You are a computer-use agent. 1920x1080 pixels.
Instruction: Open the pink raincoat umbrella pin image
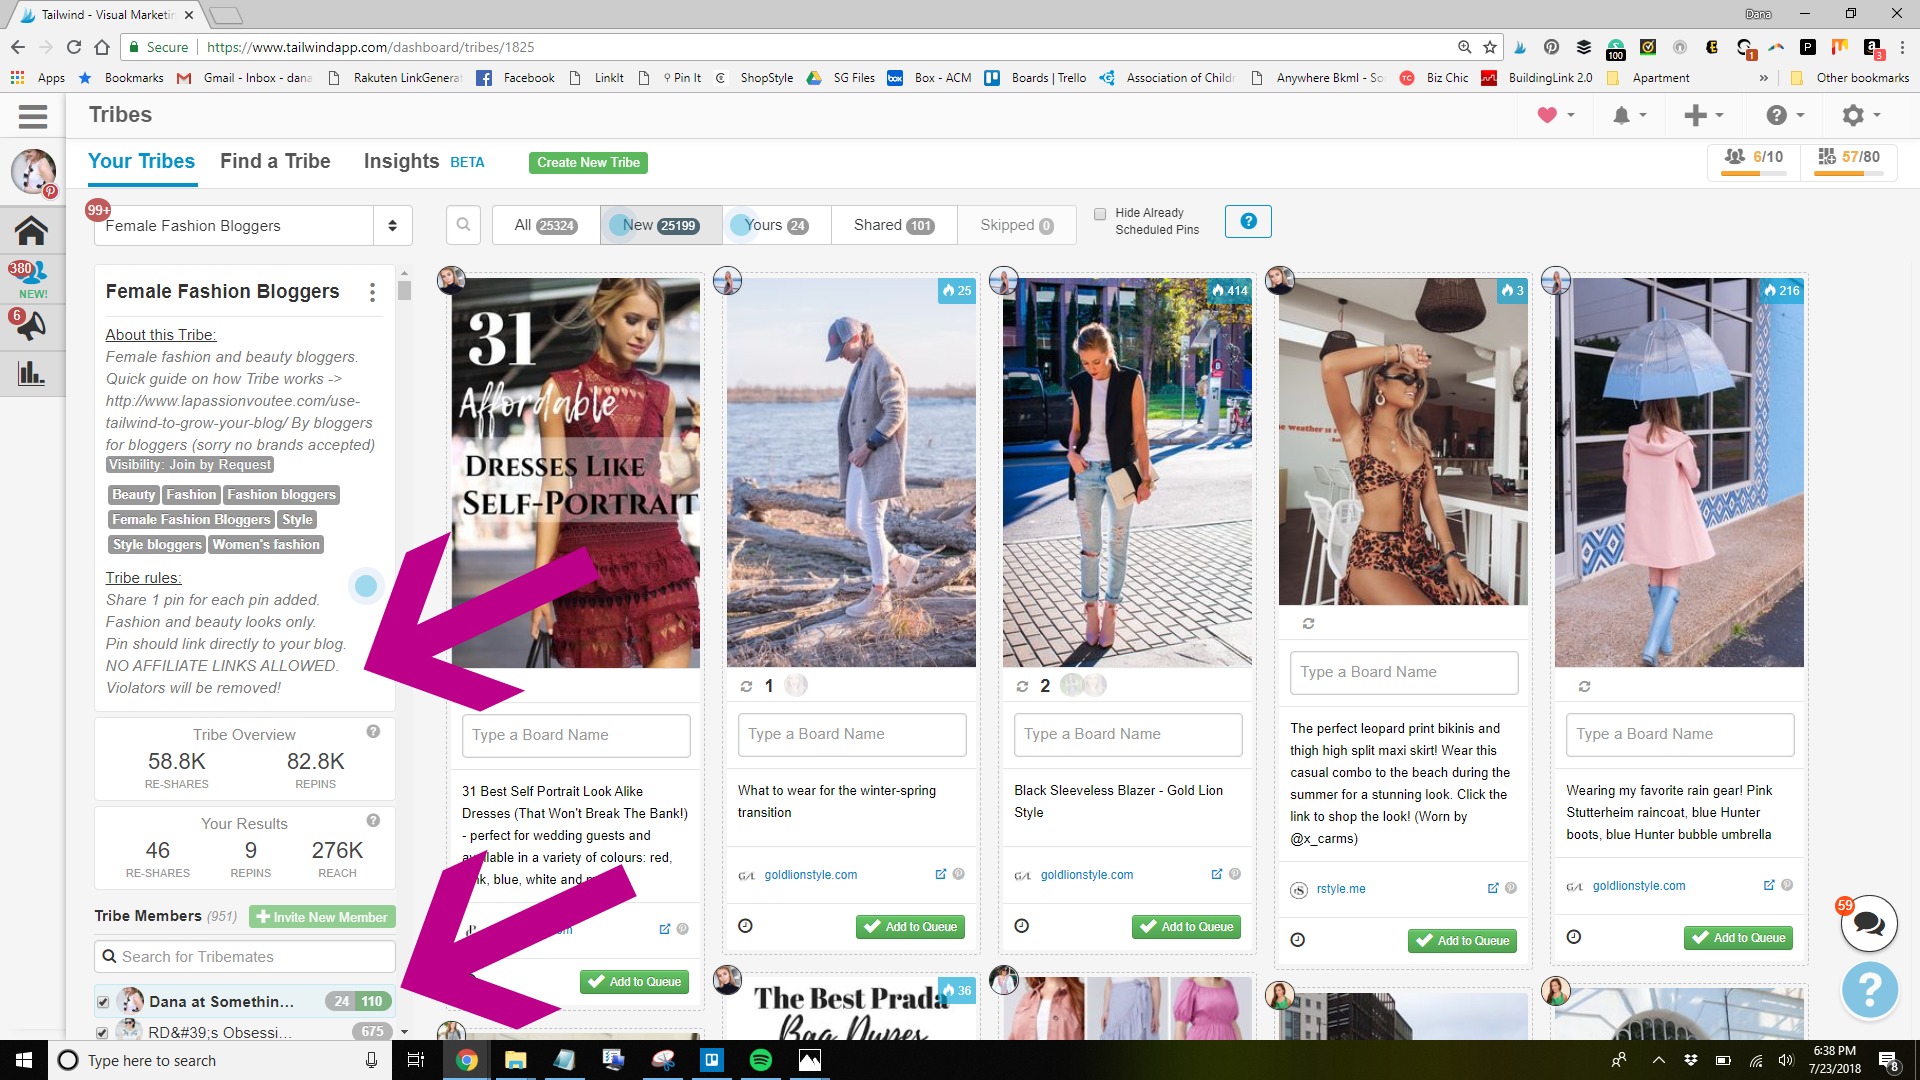[1679, 472]
